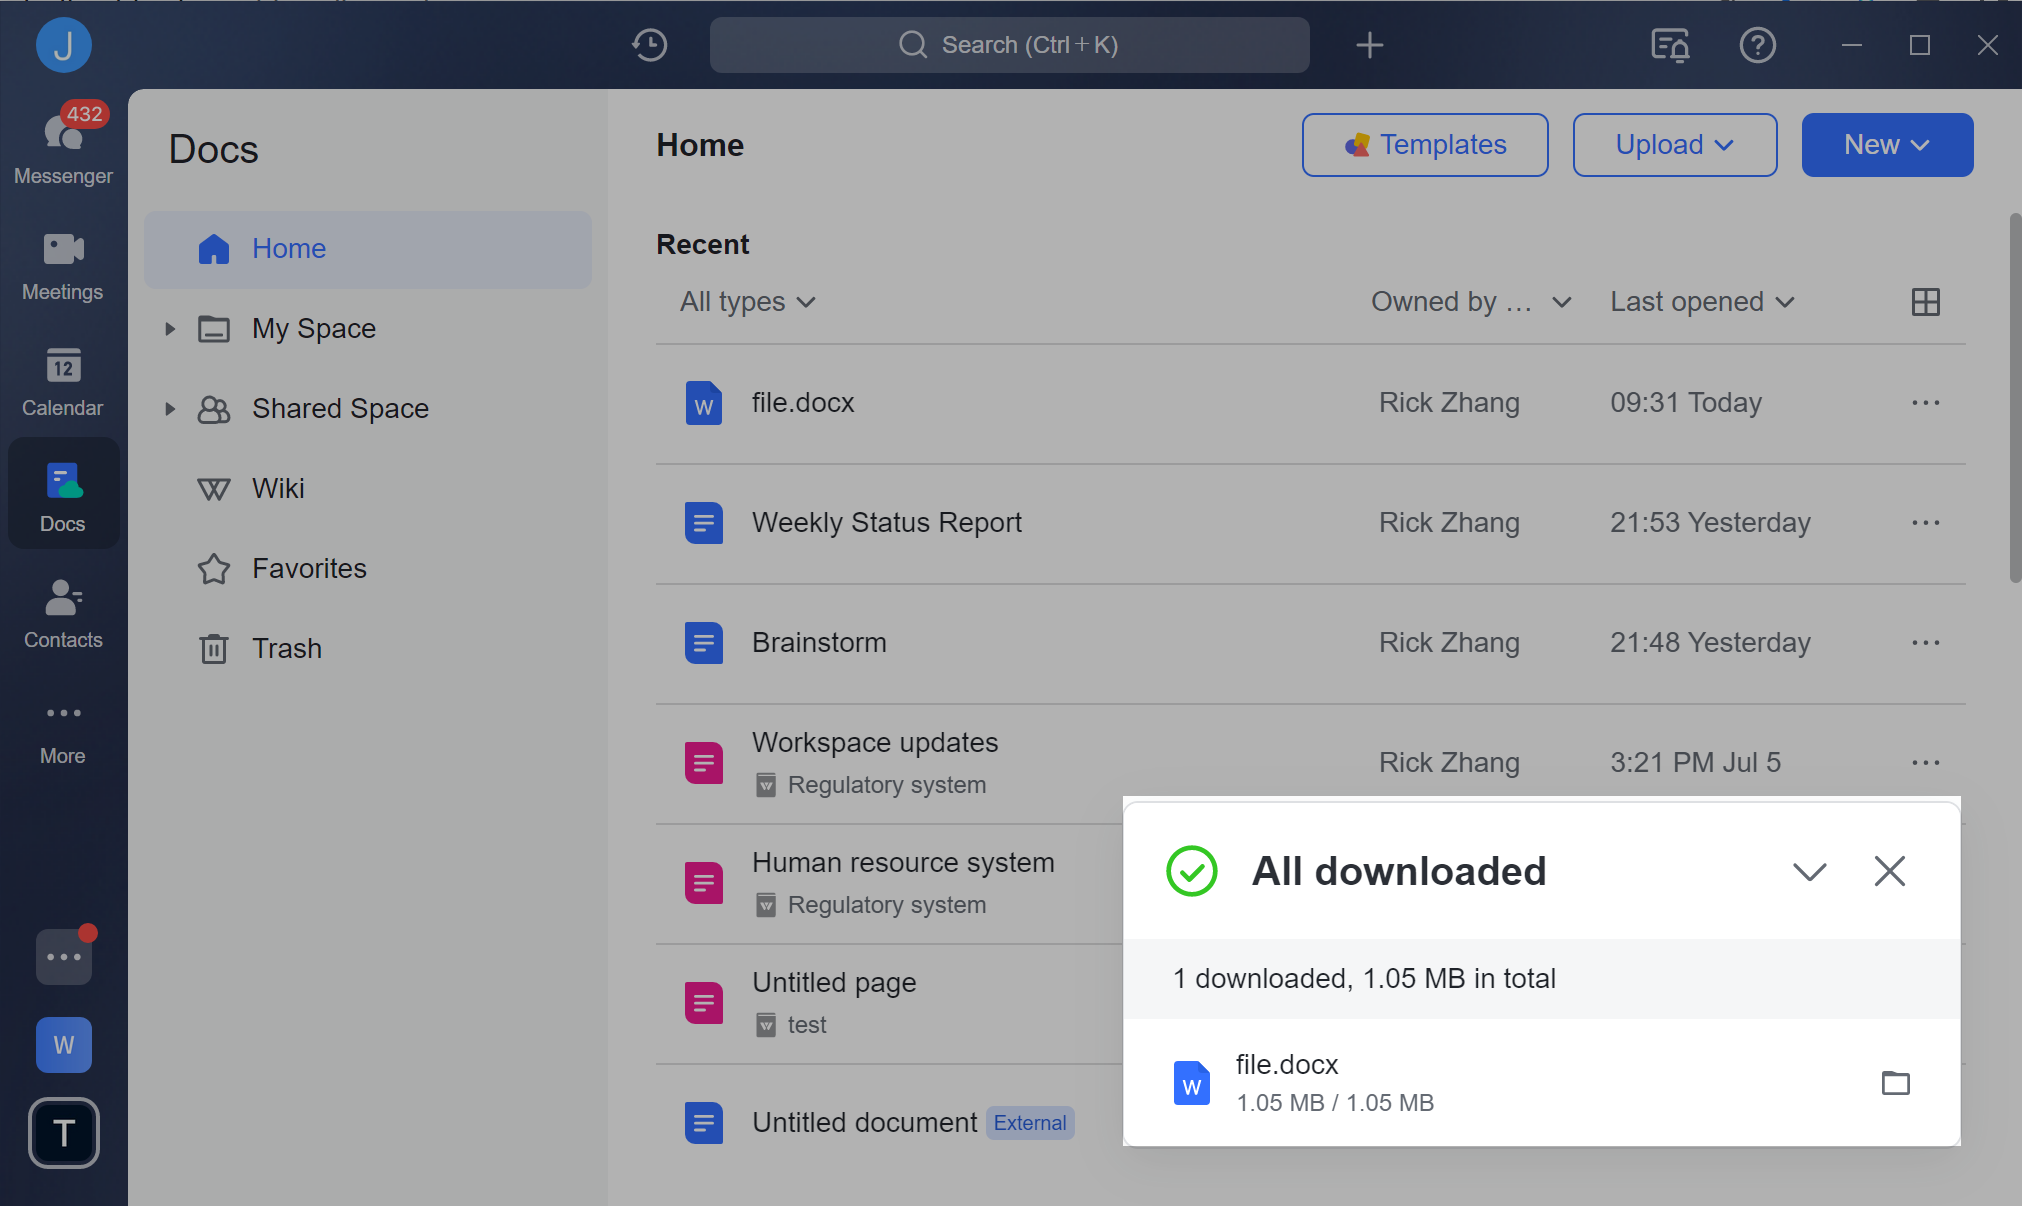This screenshot has height=1206, width=2022.
Task: Click the Templates button
Action: (1425, 144)
